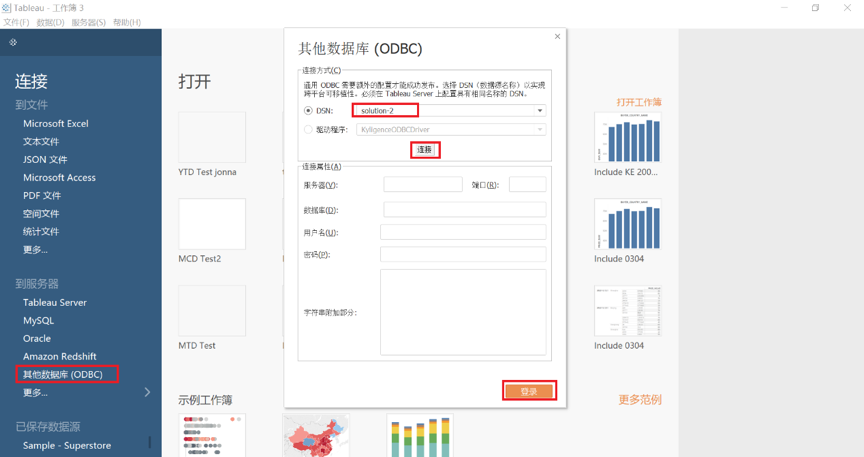864x457 pixels.
Task: Expand the 更多 server connectors arrow
Action: (147, 392)
